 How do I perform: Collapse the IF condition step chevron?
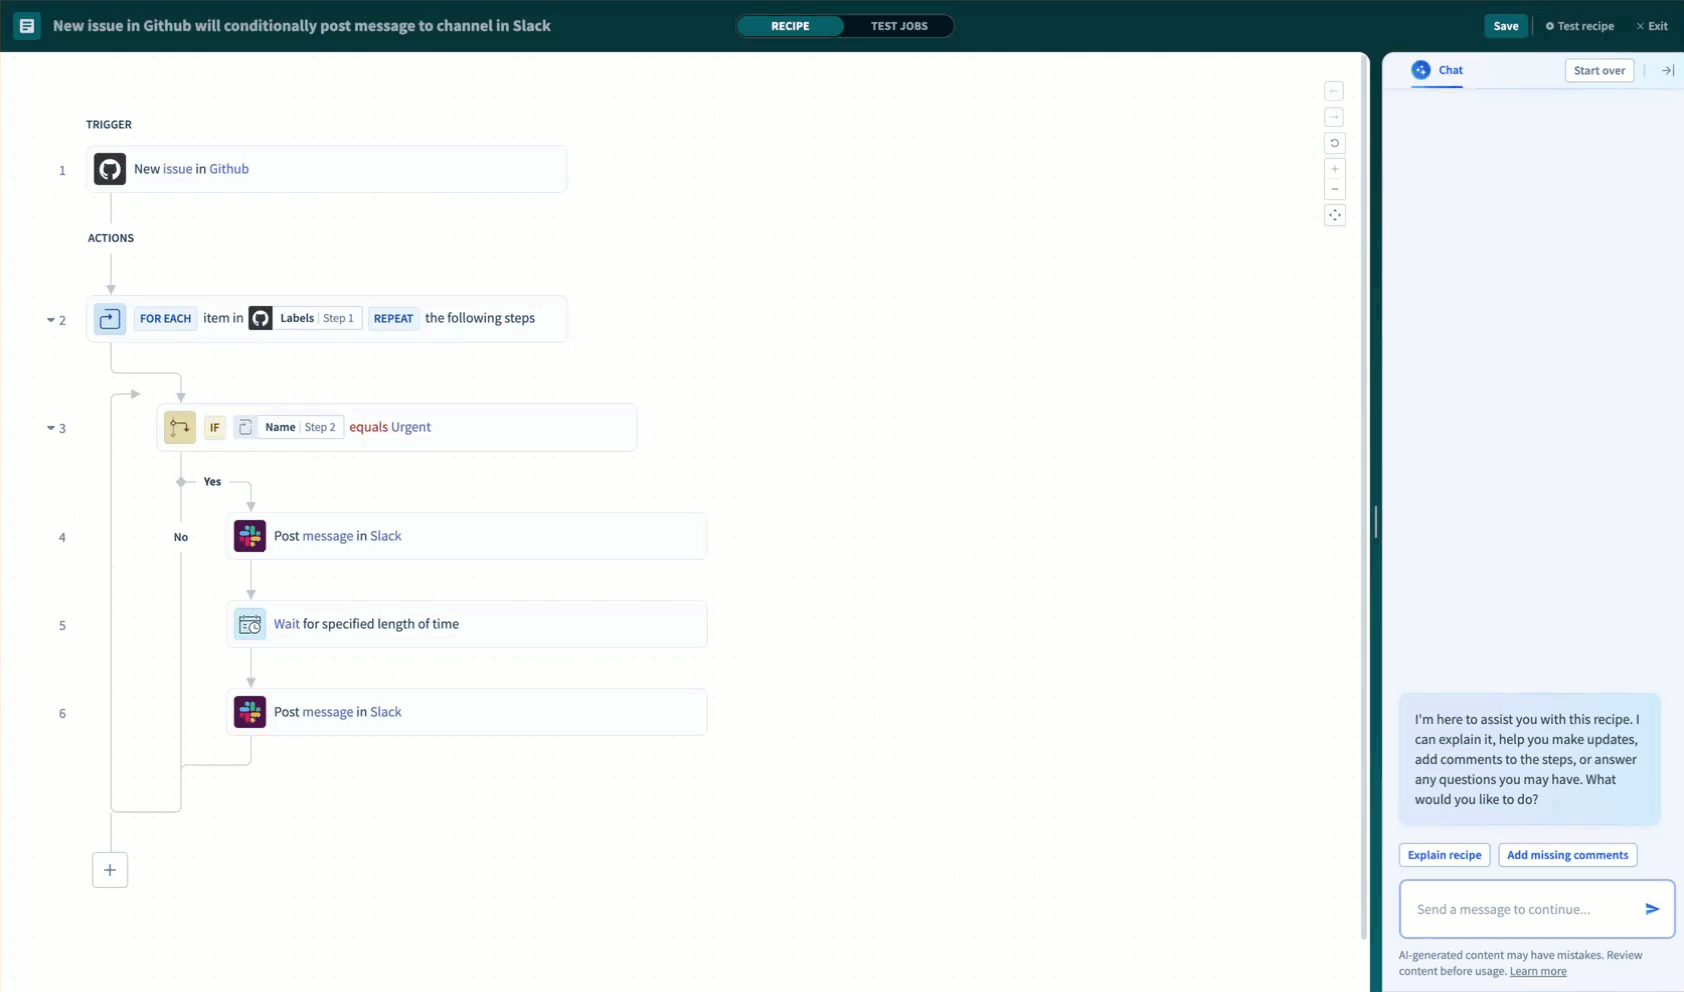[52, 427]
